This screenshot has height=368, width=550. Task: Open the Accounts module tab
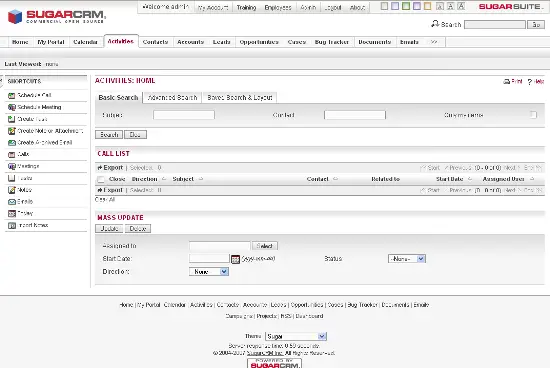(x=190, y=42)
